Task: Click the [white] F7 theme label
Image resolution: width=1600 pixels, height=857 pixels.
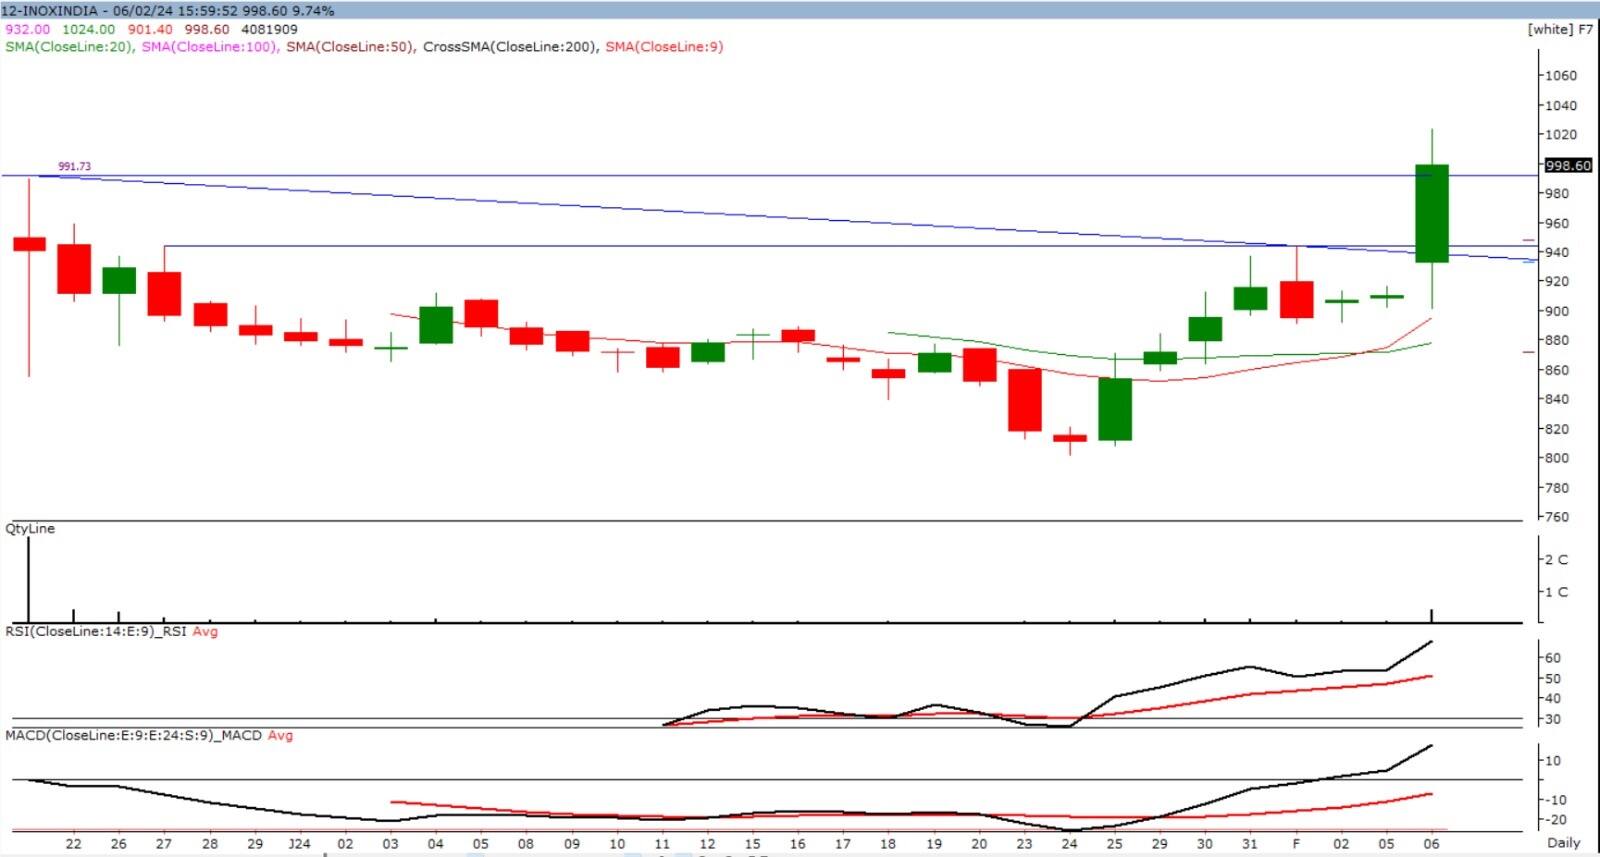Action: point(1560,29)
